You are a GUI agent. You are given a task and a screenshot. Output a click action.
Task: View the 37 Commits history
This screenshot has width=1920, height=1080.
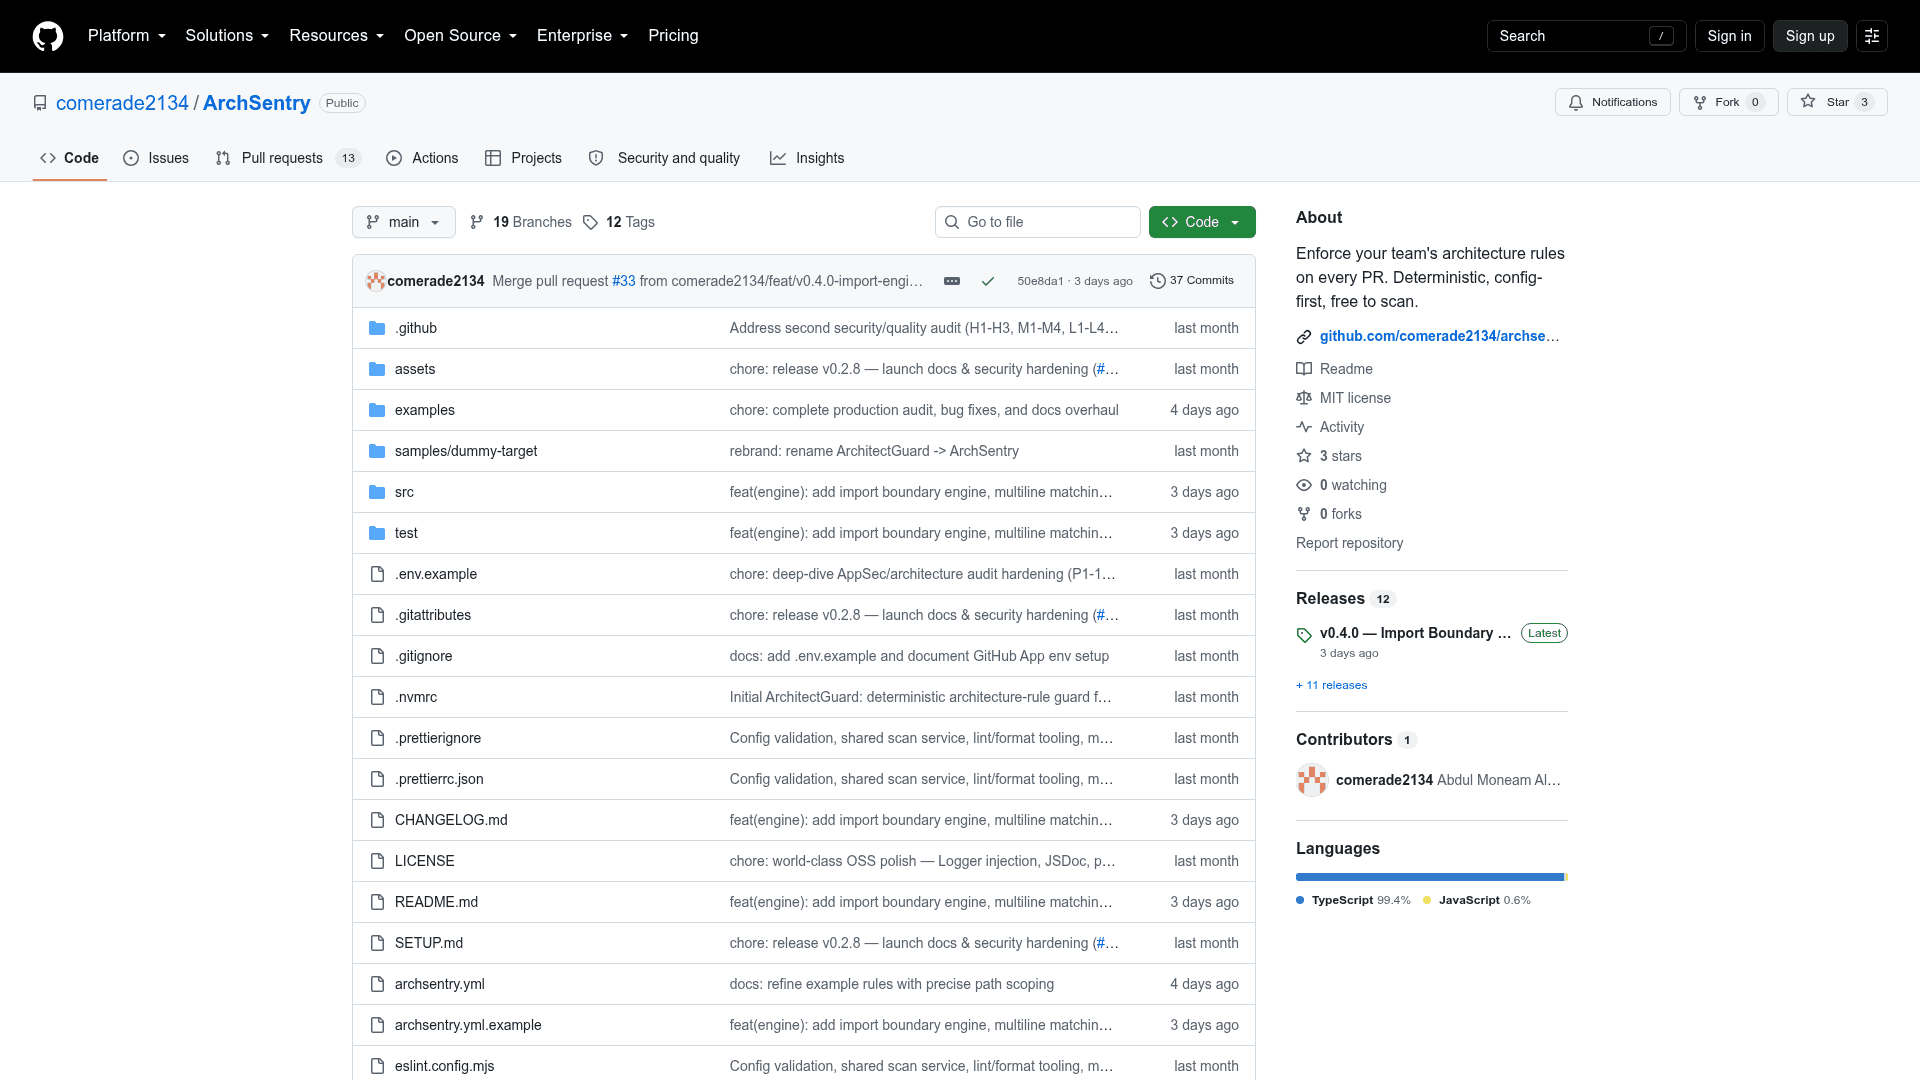click(1192, 281)
